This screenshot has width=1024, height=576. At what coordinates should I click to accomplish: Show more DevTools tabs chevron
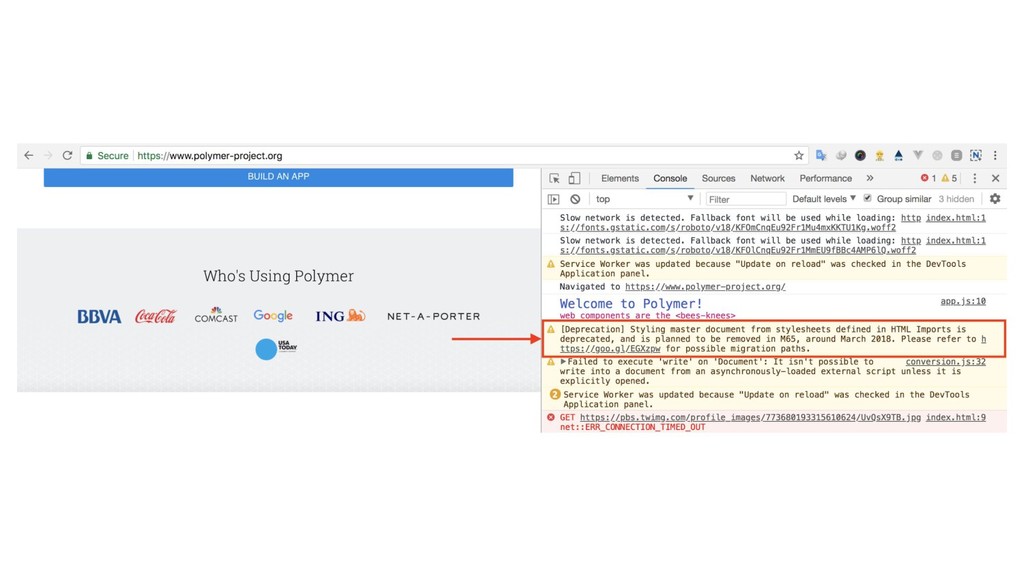click(x=870, y=178)
